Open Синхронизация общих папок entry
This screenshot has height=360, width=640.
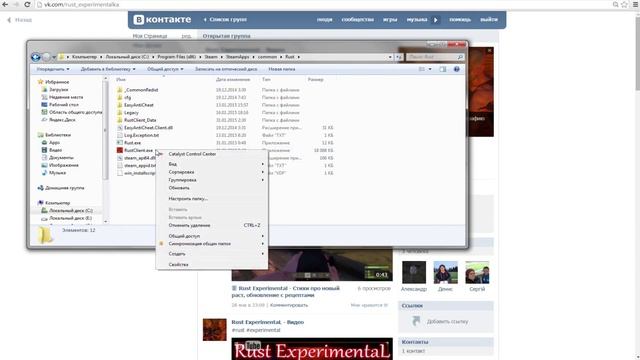(x=211, y=243)
